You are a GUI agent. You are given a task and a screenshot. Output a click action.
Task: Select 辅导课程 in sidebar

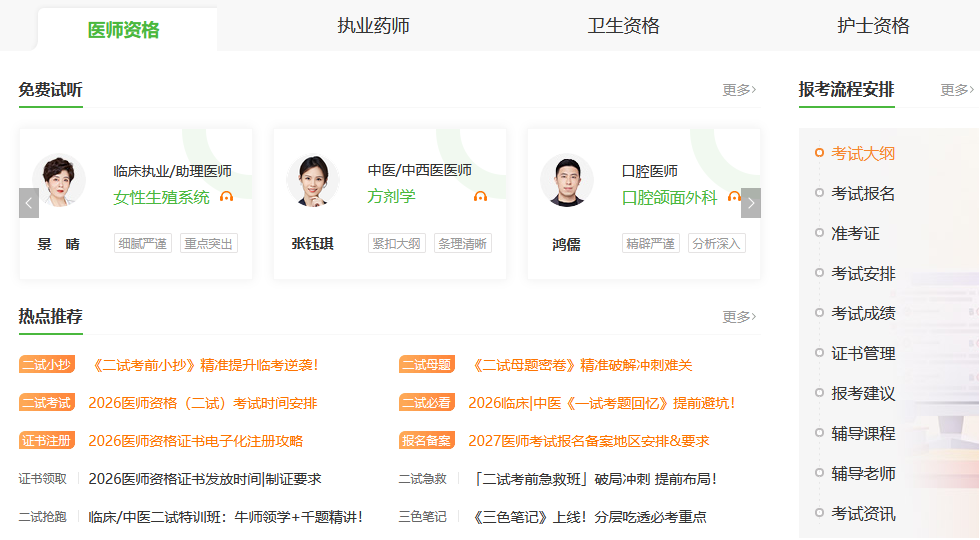tap(863, 433)
